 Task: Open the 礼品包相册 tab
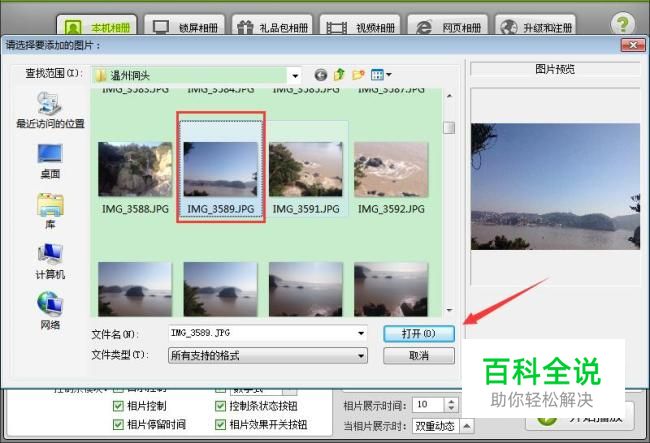coord(272,26)
